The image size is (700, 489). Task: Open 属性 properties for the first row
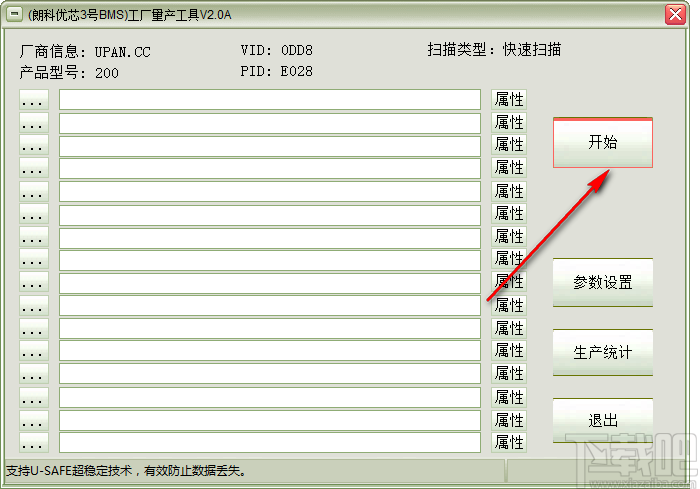click(x=509, y=100)
